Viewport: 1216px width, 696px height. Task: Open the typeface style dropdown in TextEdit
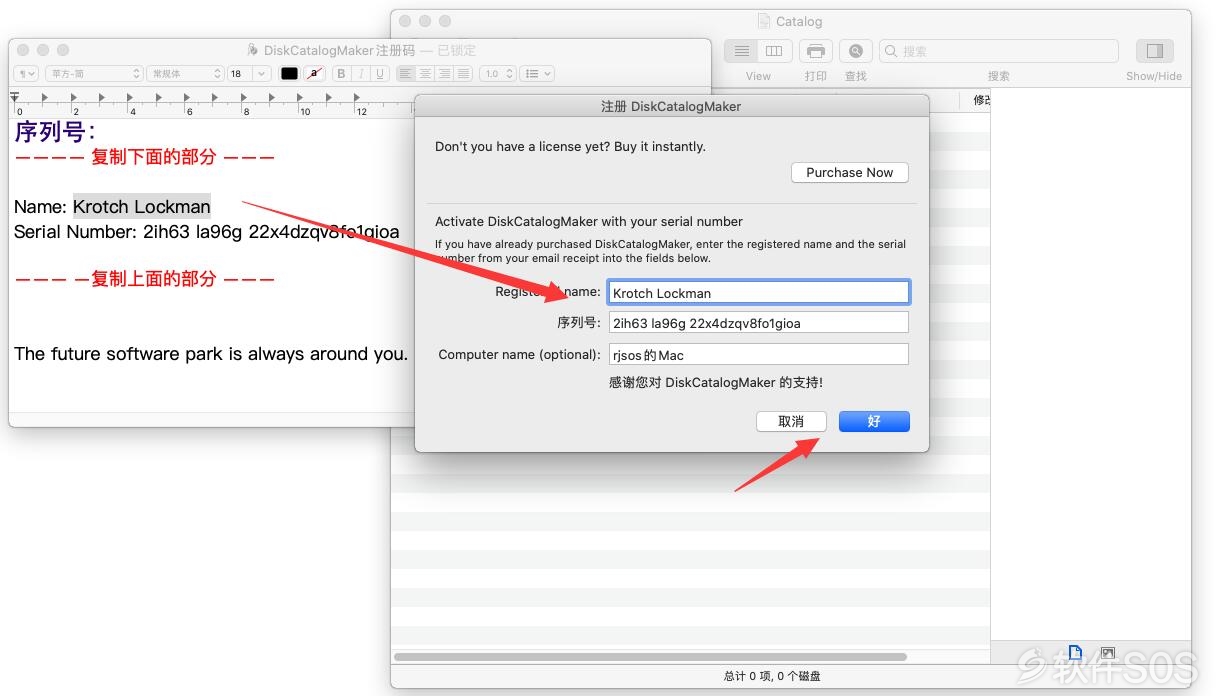[185, 74]
